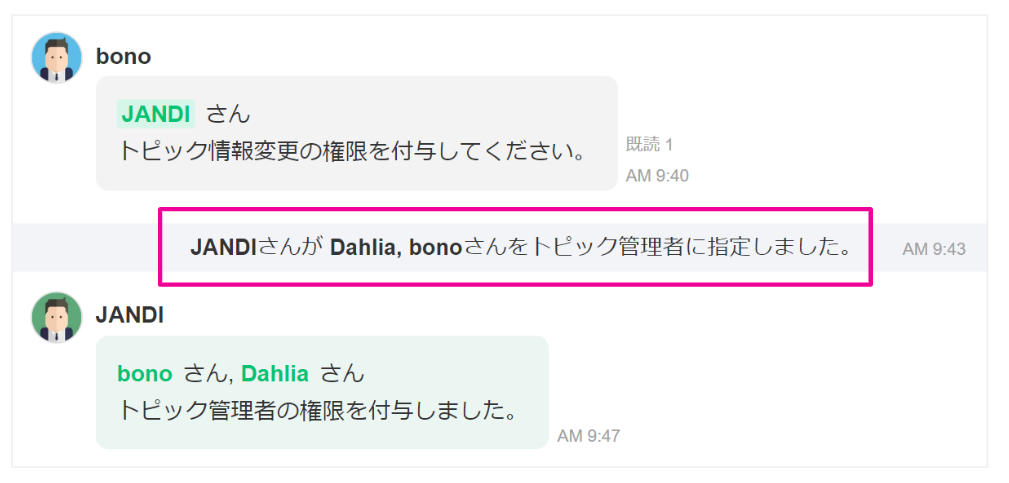The image size is (1009, 483).
Task: Open the bono sender name above first message
Action: (123, 56)
